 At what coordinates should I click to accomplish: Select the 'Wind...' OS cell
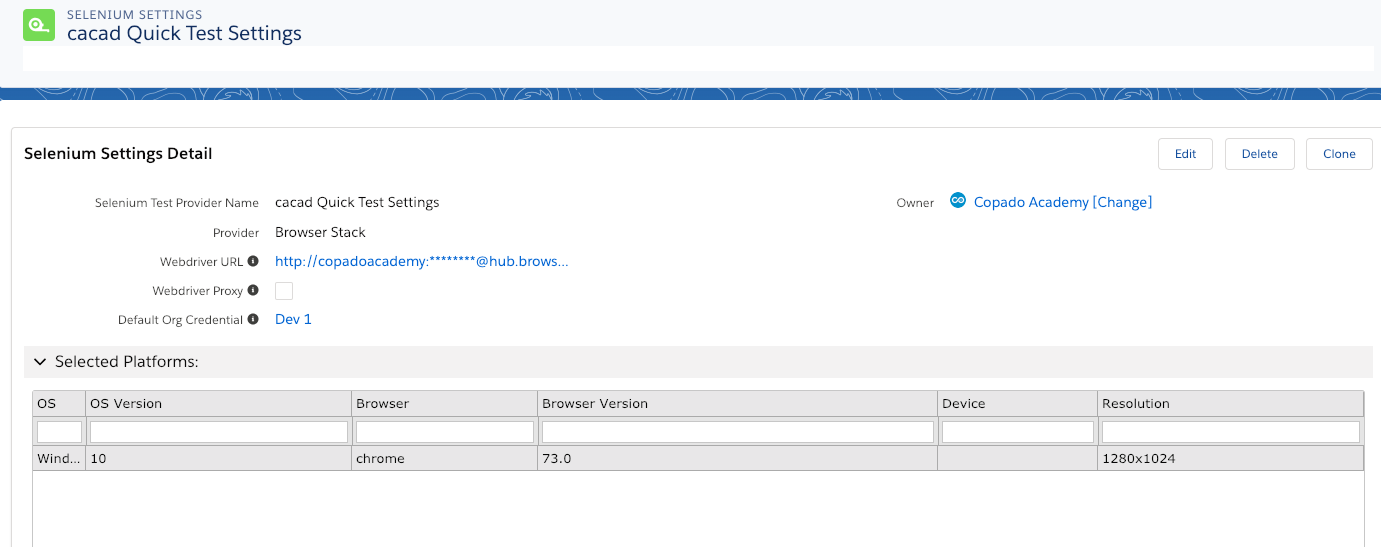pyautogui.click(x=59, y=458)
